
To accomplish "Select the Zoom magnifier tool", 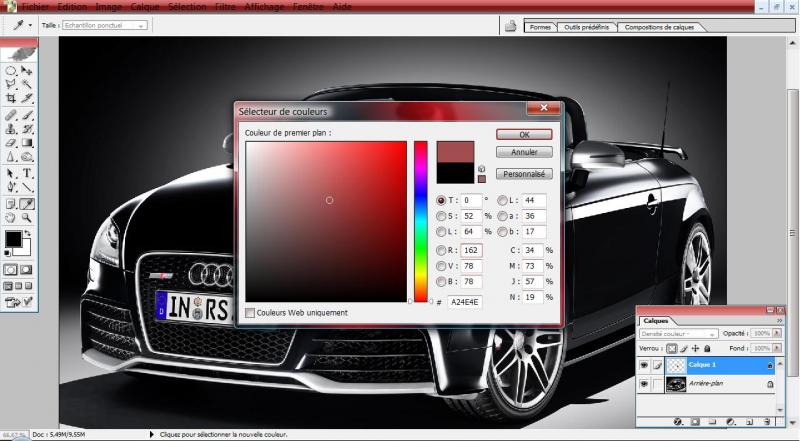I will pyautogui.click(x=27, y=218).
